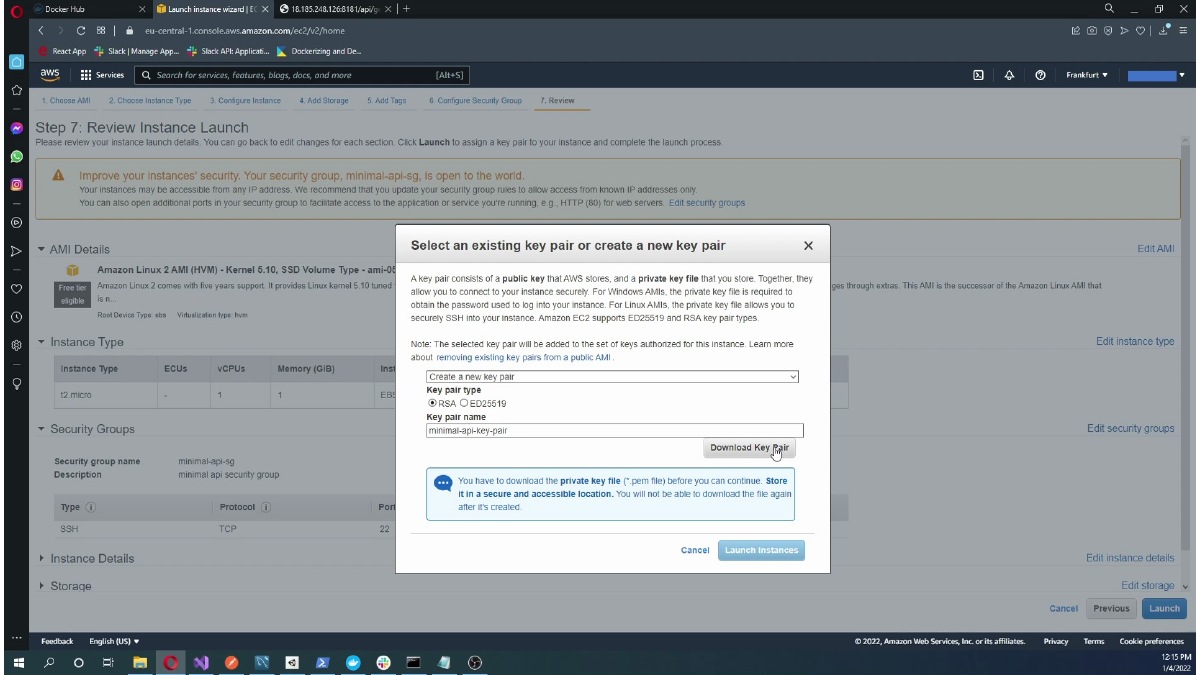Switch to the Docker Hub browser tab

point(89,9)
